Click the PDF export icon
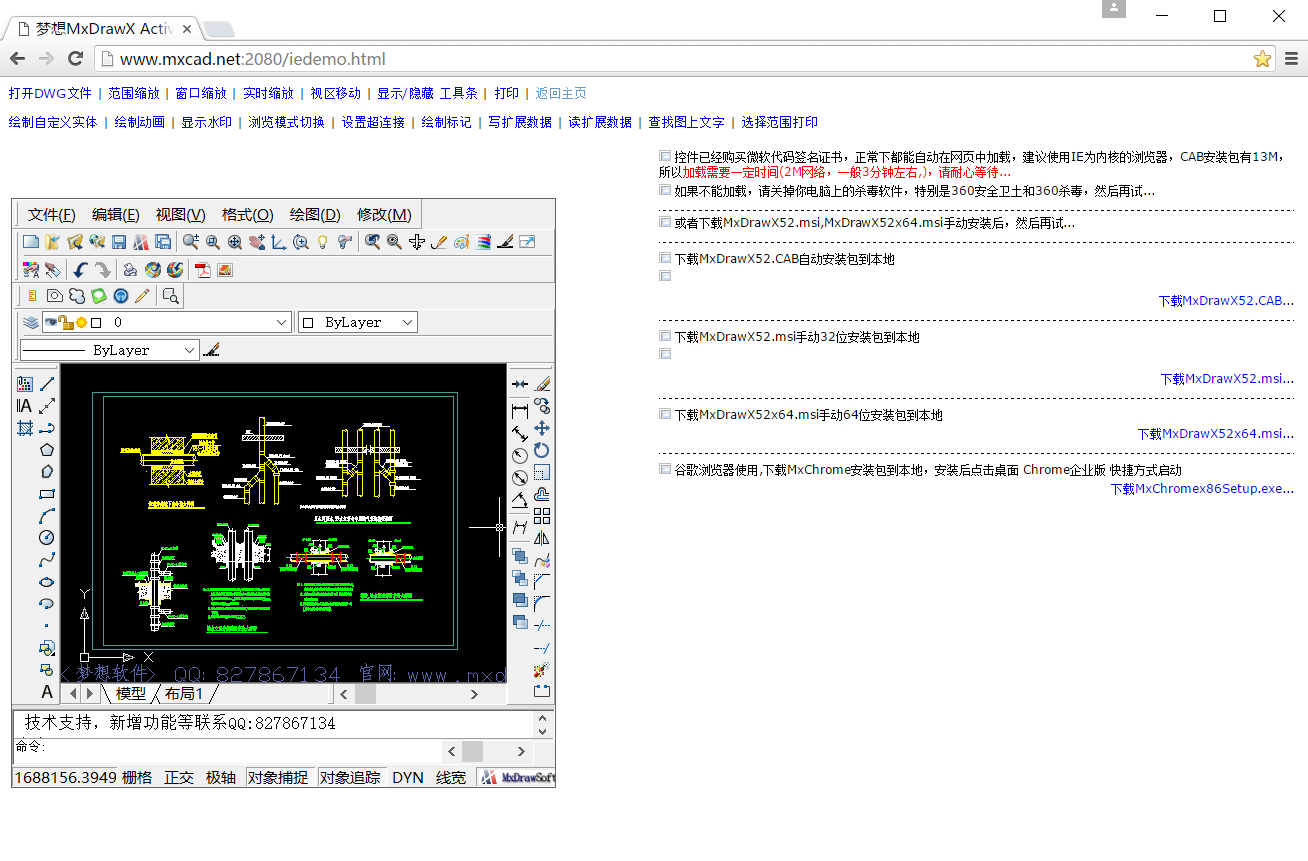Viewport: 1308px width, 861px height. [203, 270]
